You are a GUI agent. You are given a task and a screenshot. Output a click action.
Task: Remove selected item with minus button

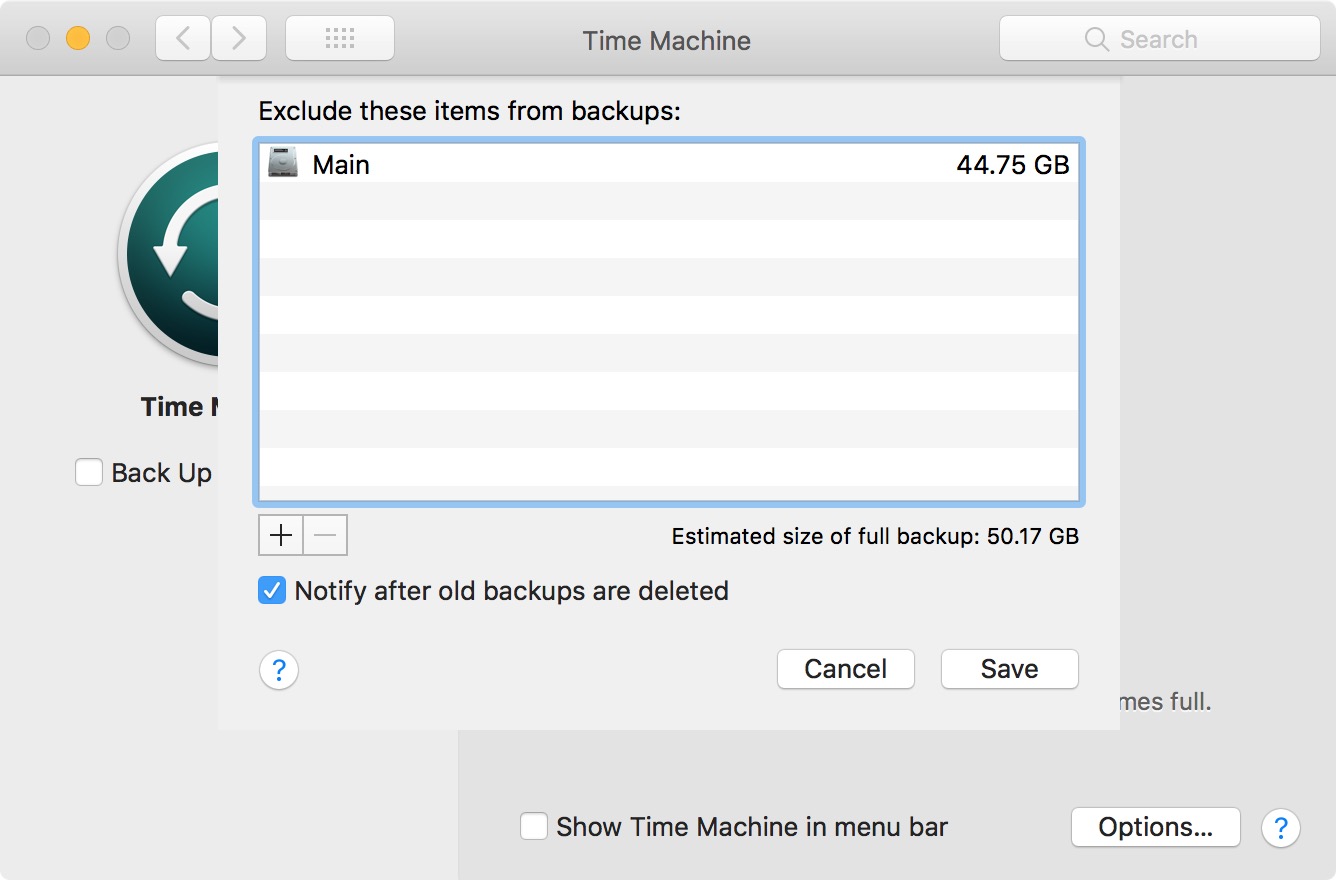[326, 536]
